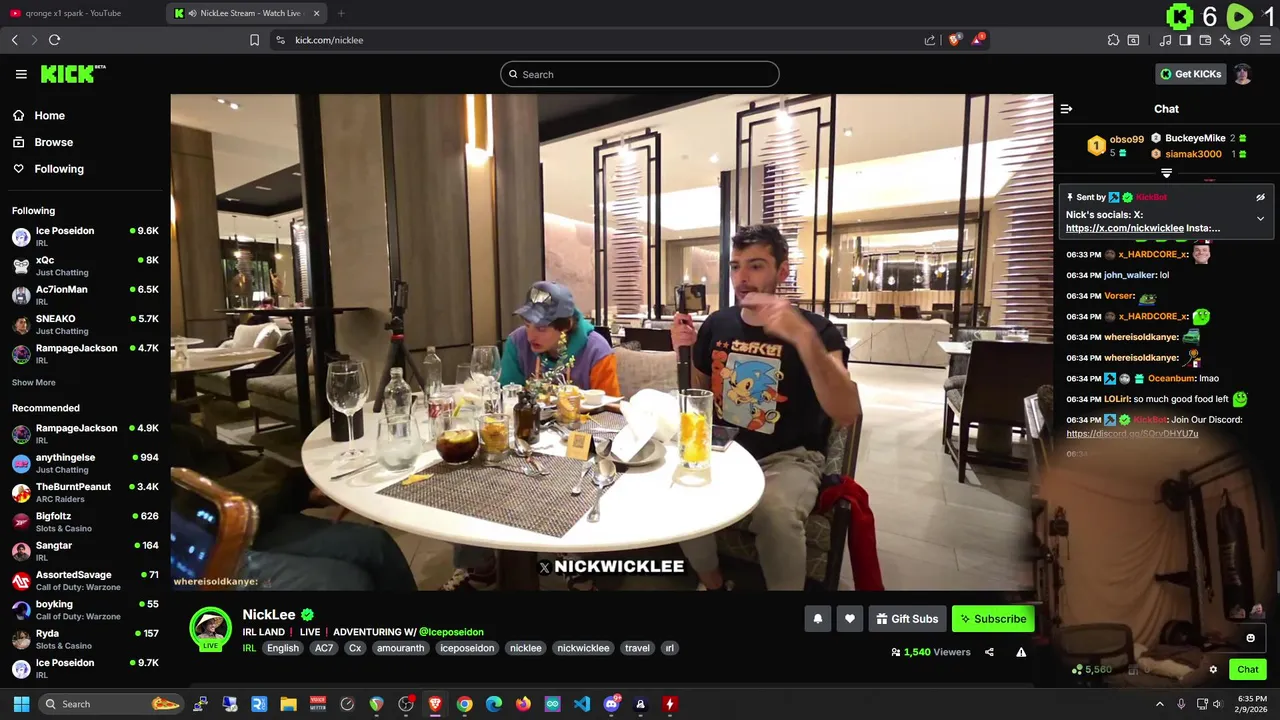The width and height of the screenshot is (1280, 720).
Task: Share the stream via share icon
Action: 989,652
